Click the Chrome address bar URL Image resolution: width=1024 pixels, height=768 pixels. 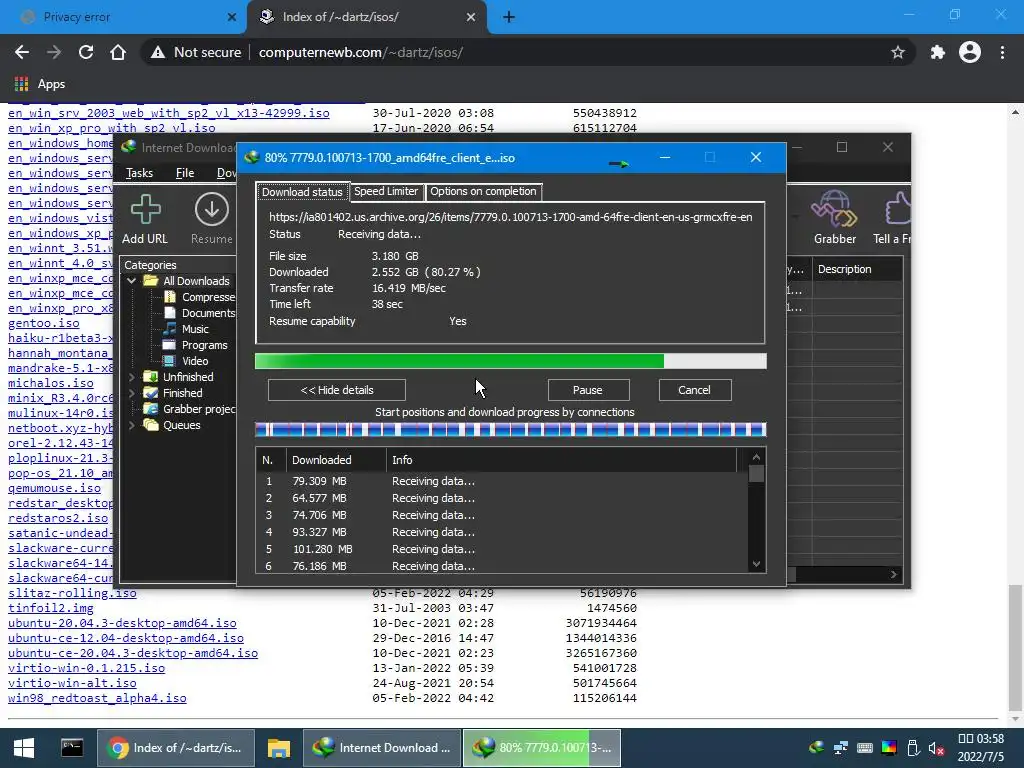pos(360,52)
